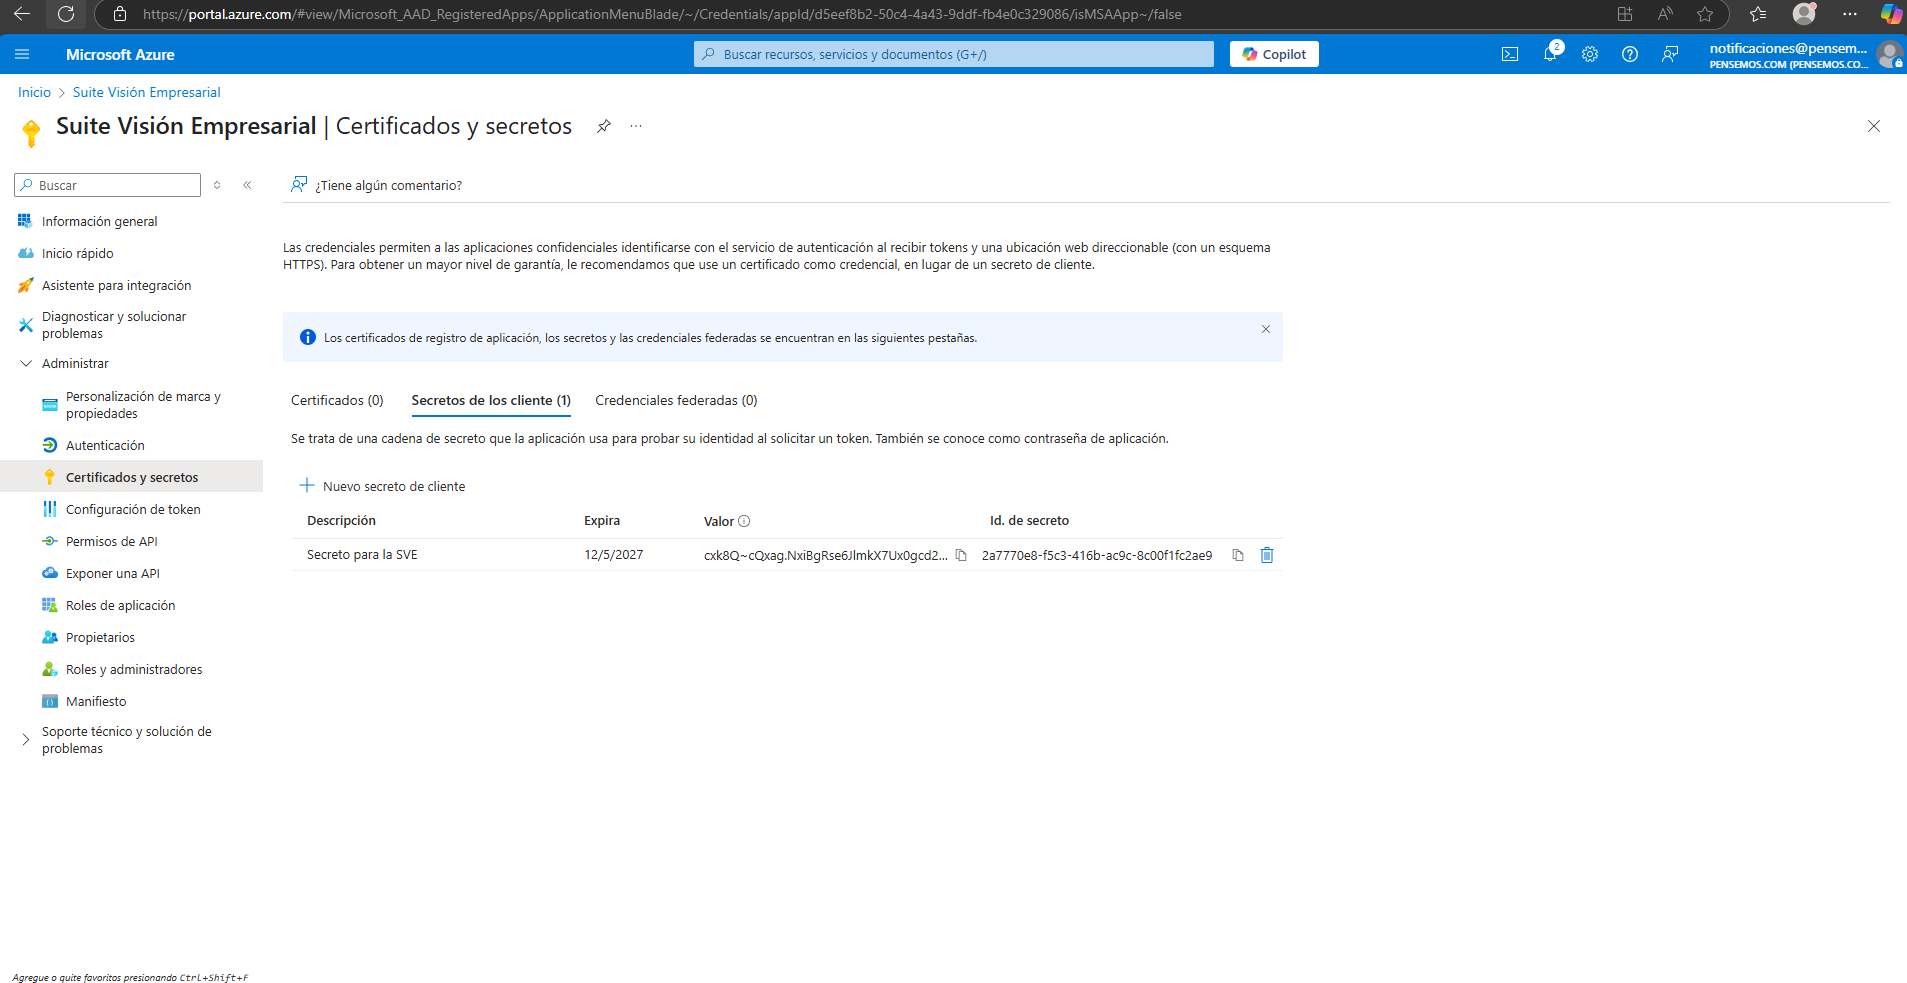Switch to Credenciales federadas (0) tab
The image size is (1907, 983).
676,400
